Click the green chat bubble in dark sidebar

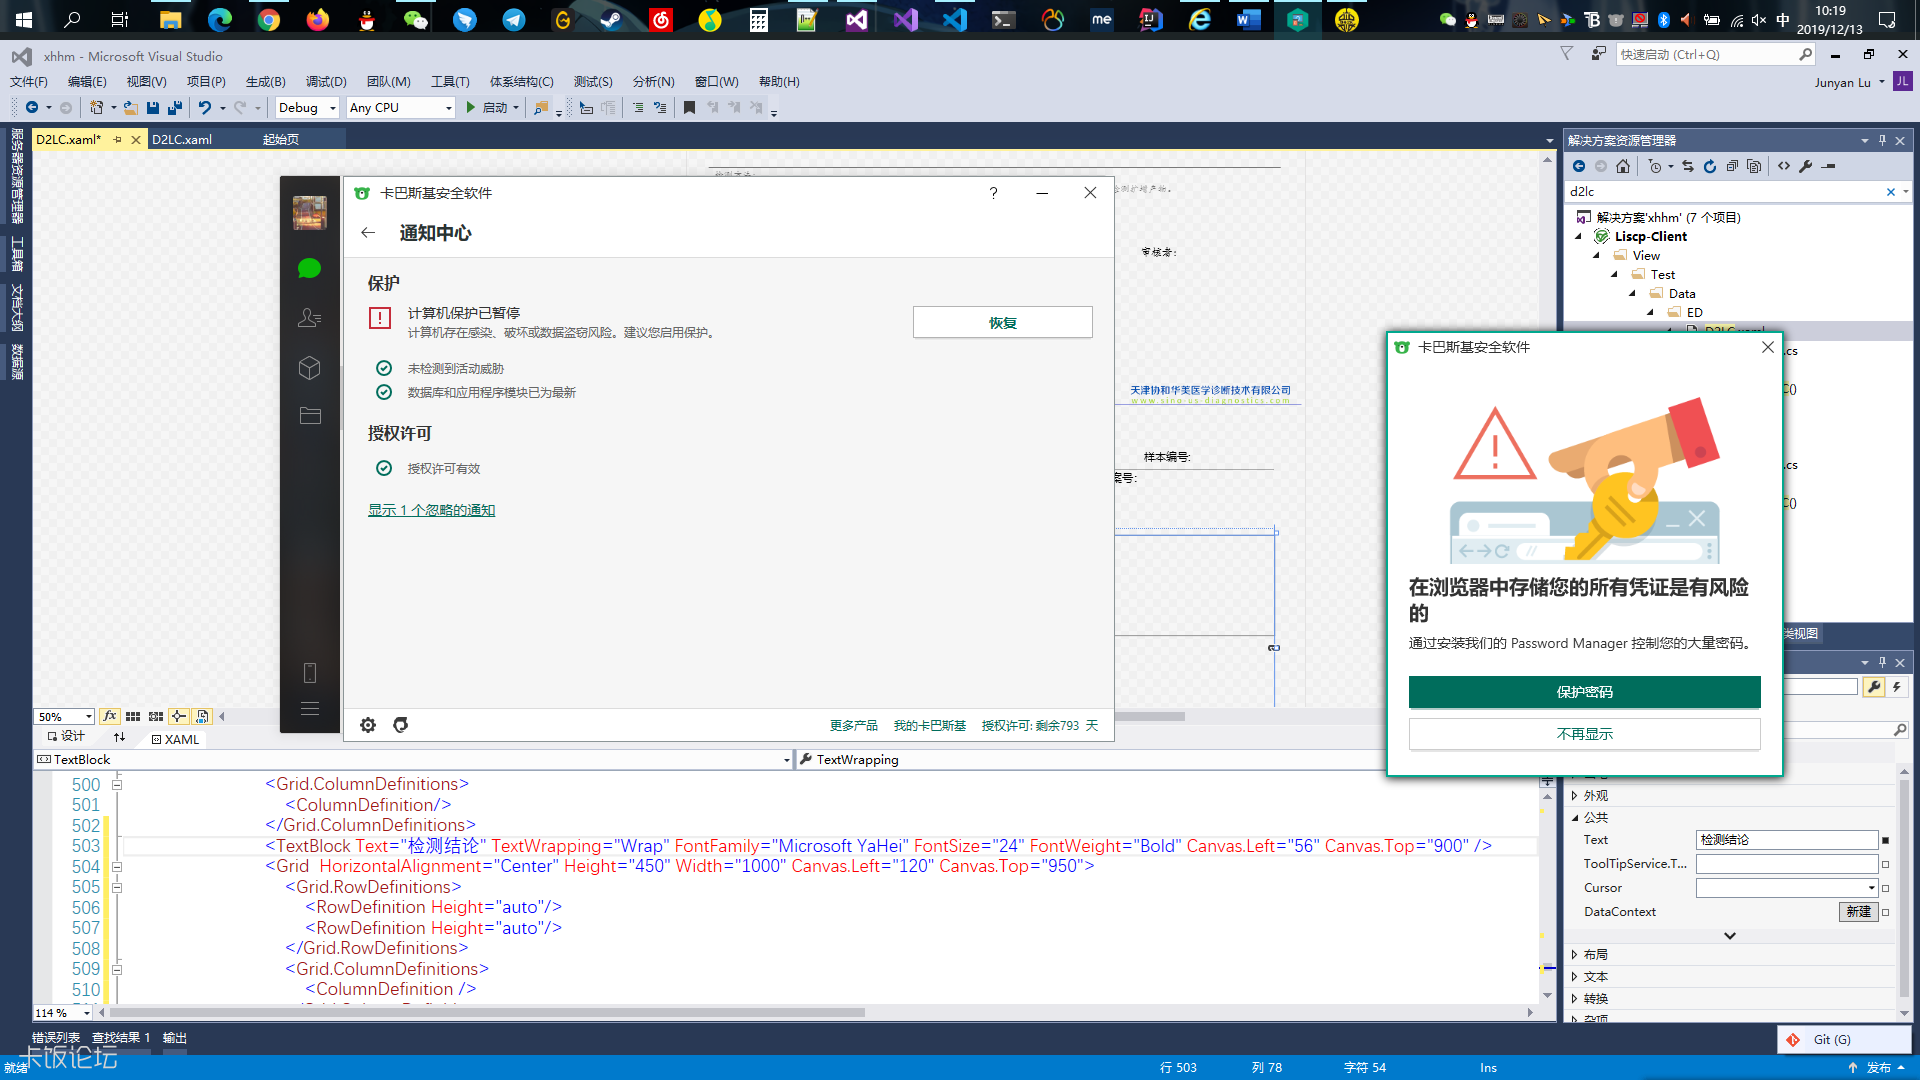pos(309,268)
